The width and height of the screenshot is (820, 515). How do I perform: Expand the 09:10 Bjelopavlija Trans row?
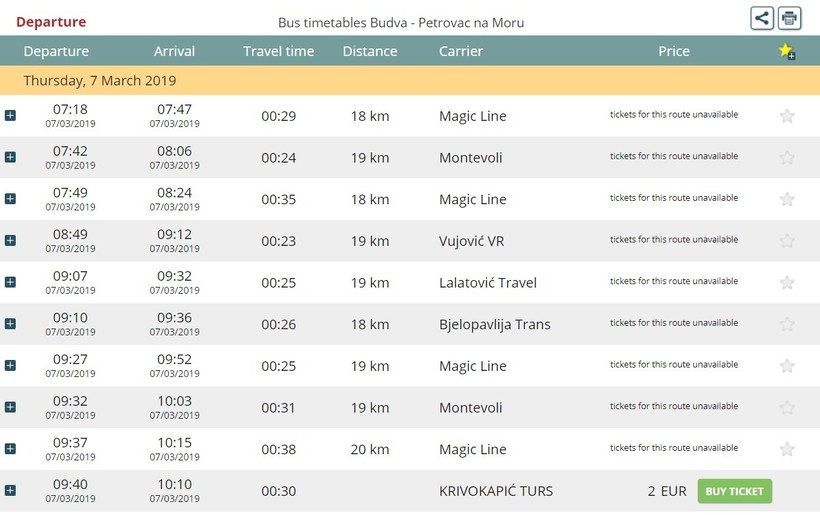click(10, 324)
